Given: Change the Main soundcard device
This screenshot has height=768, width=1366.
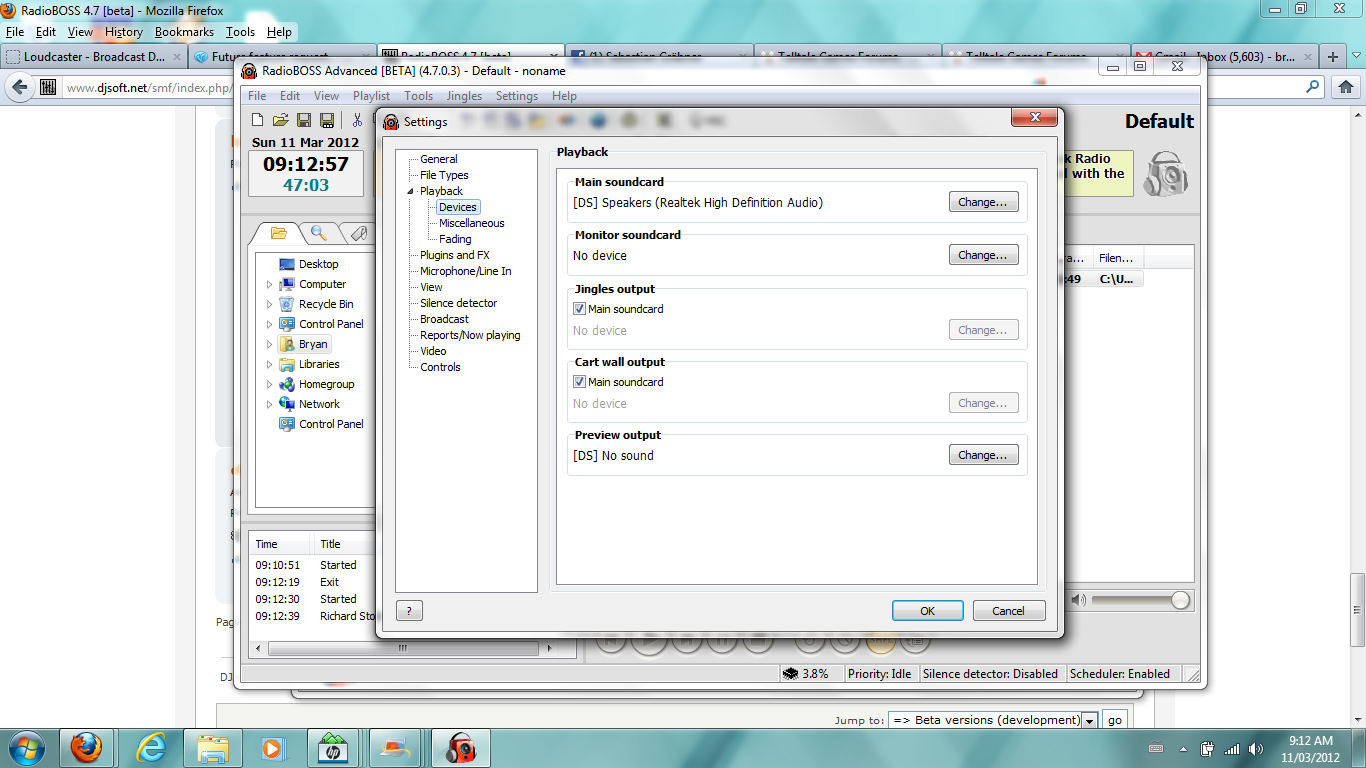Looking at the screenshot, I should pyautogui.click(x=984, y=202).
